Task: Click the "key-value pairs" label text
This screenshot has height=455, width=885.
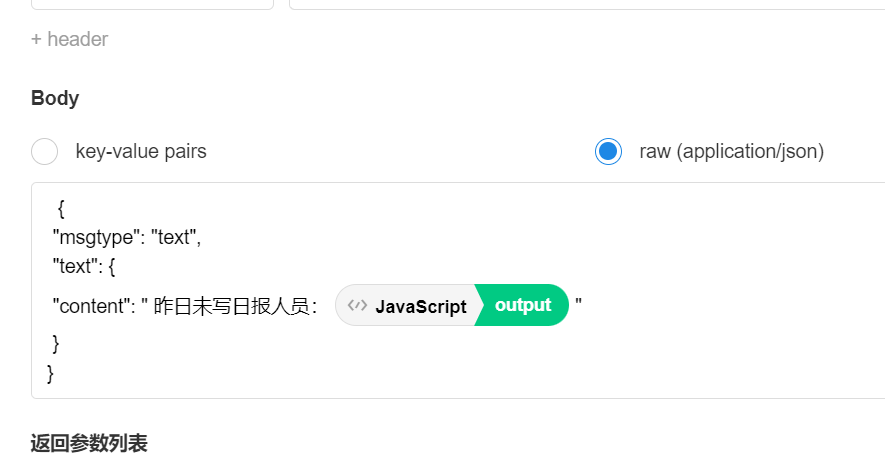Action: 141,152
